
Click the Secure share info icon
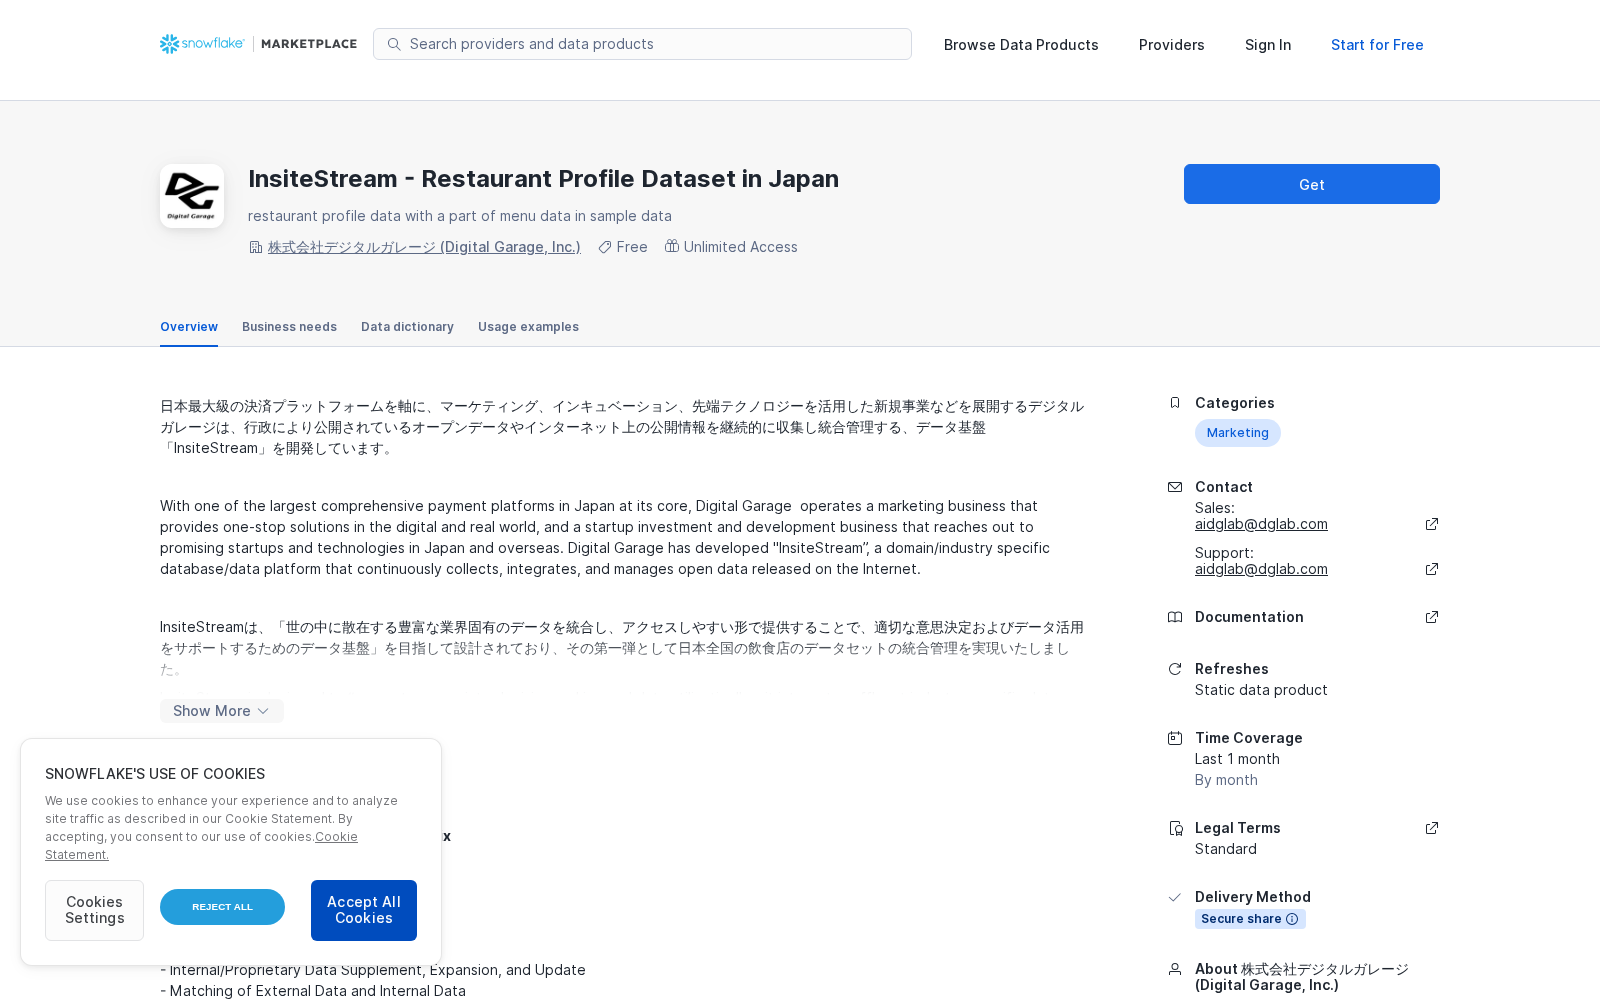[1292, 919]
